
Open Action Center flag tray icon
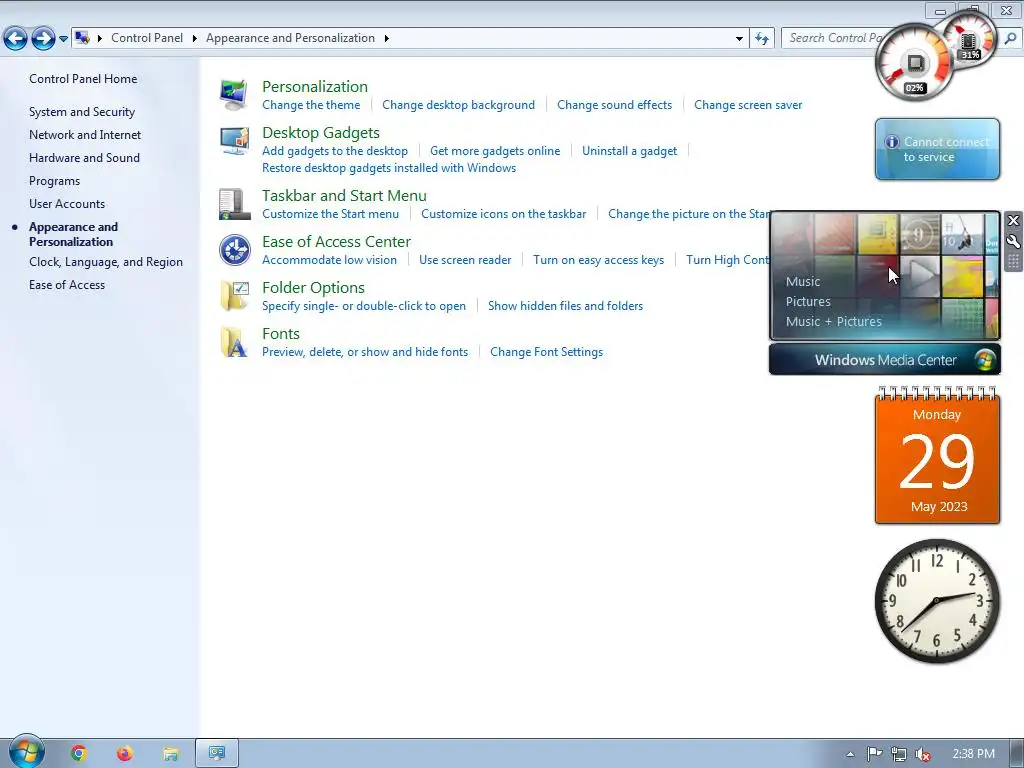[874, 754]
